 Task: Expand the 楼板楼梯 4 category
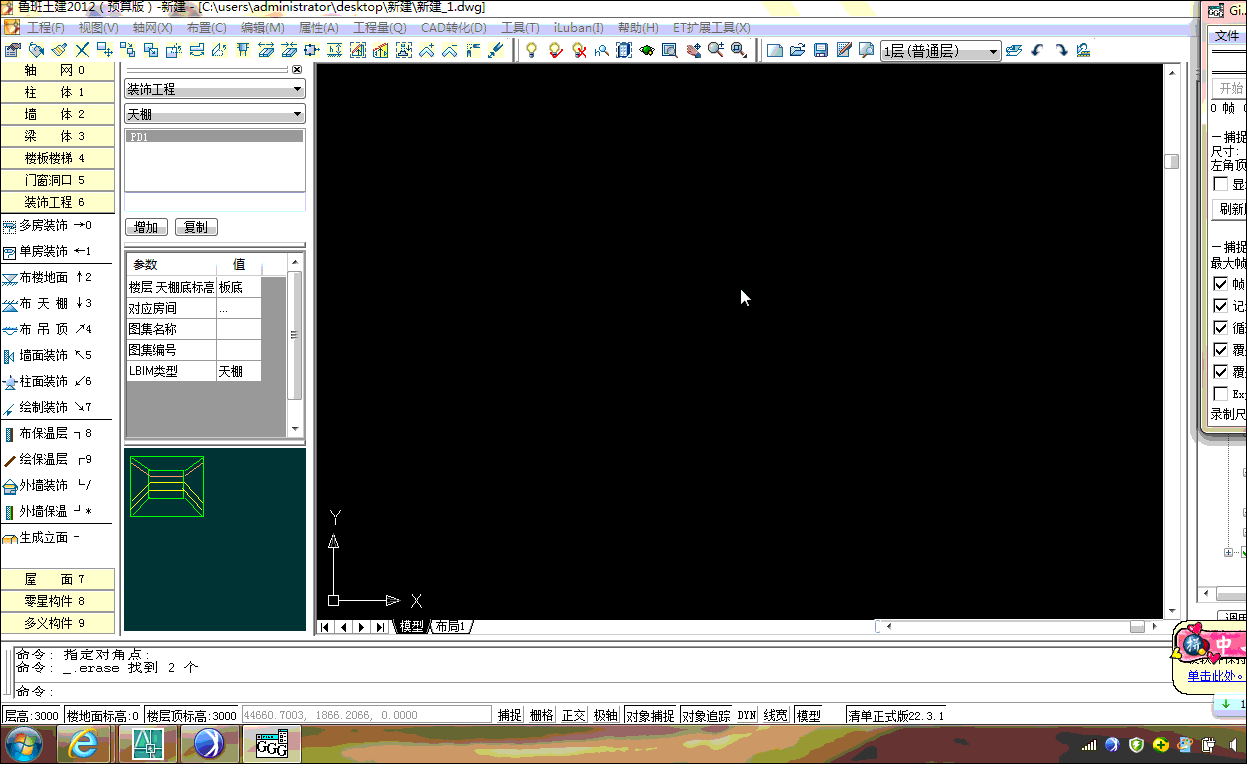[x=57, y=158]
